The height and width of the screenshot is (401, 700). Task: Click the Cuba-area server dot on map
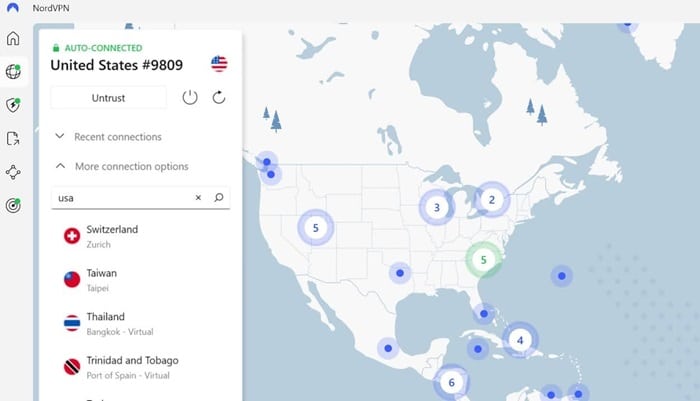478,349
